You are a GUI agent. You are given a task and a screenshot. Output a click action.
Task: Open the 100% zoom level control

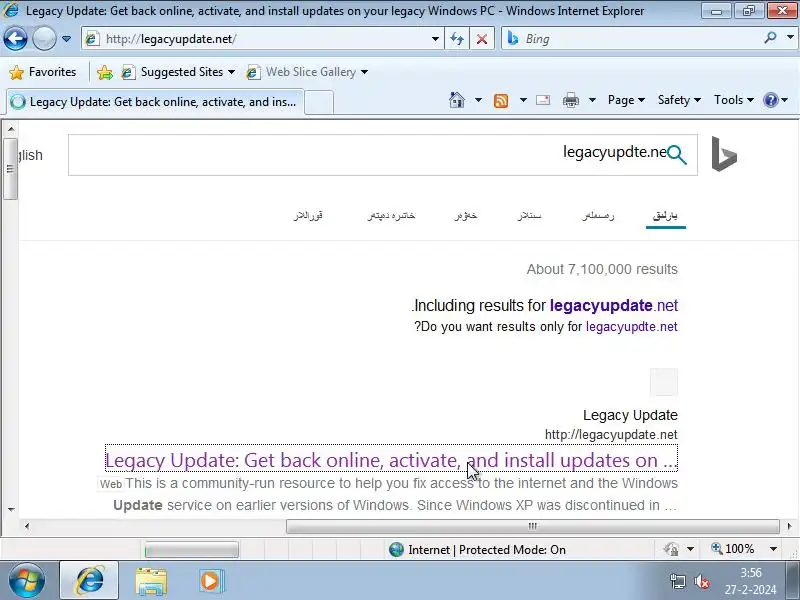pos(733,549)
